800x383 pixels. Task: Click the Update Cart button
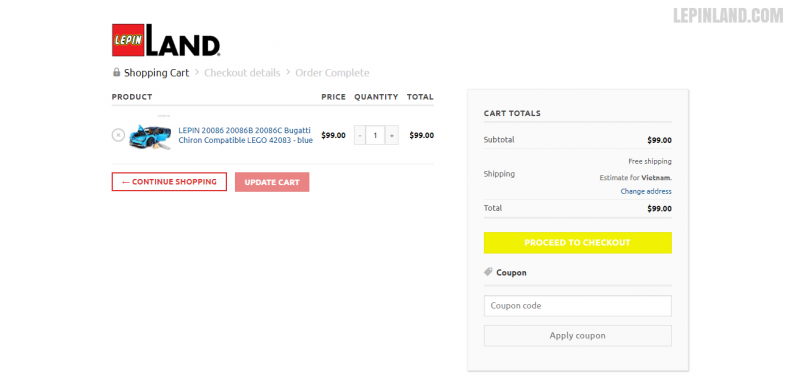click(272, 182)
